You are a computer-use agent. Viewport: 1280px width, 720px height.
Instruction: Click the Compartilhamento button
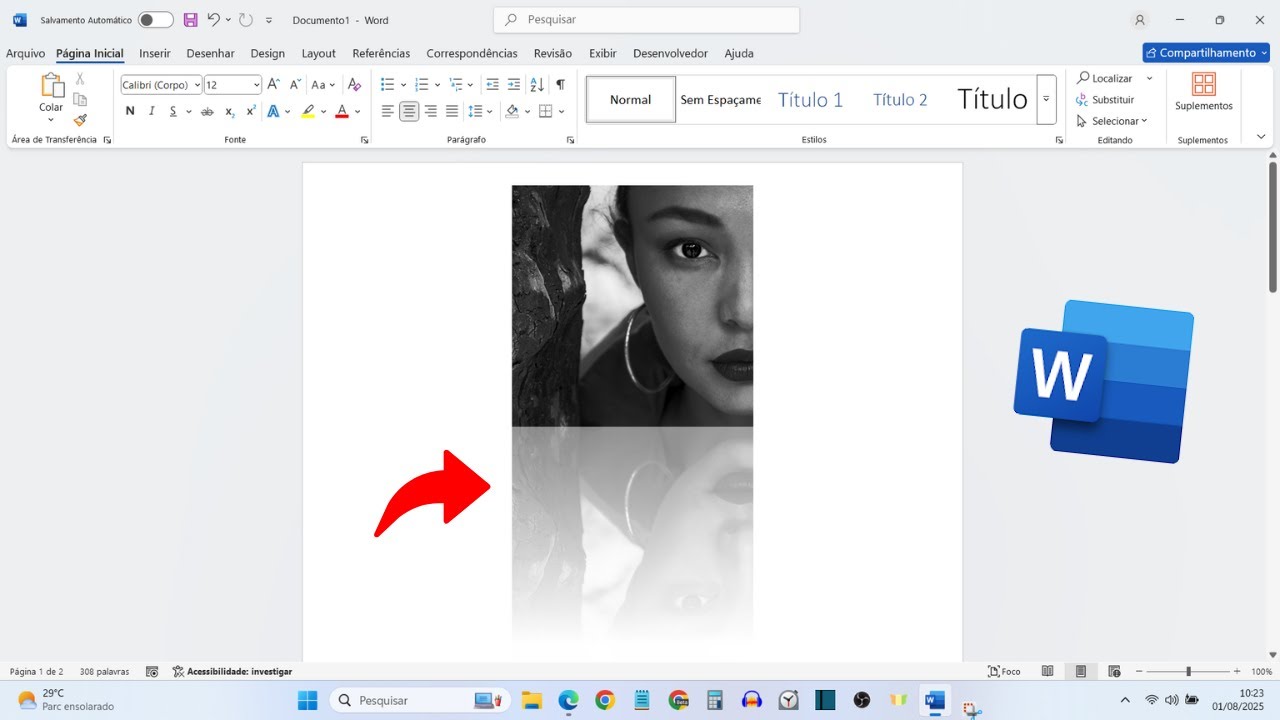(x=1206, y=53)
